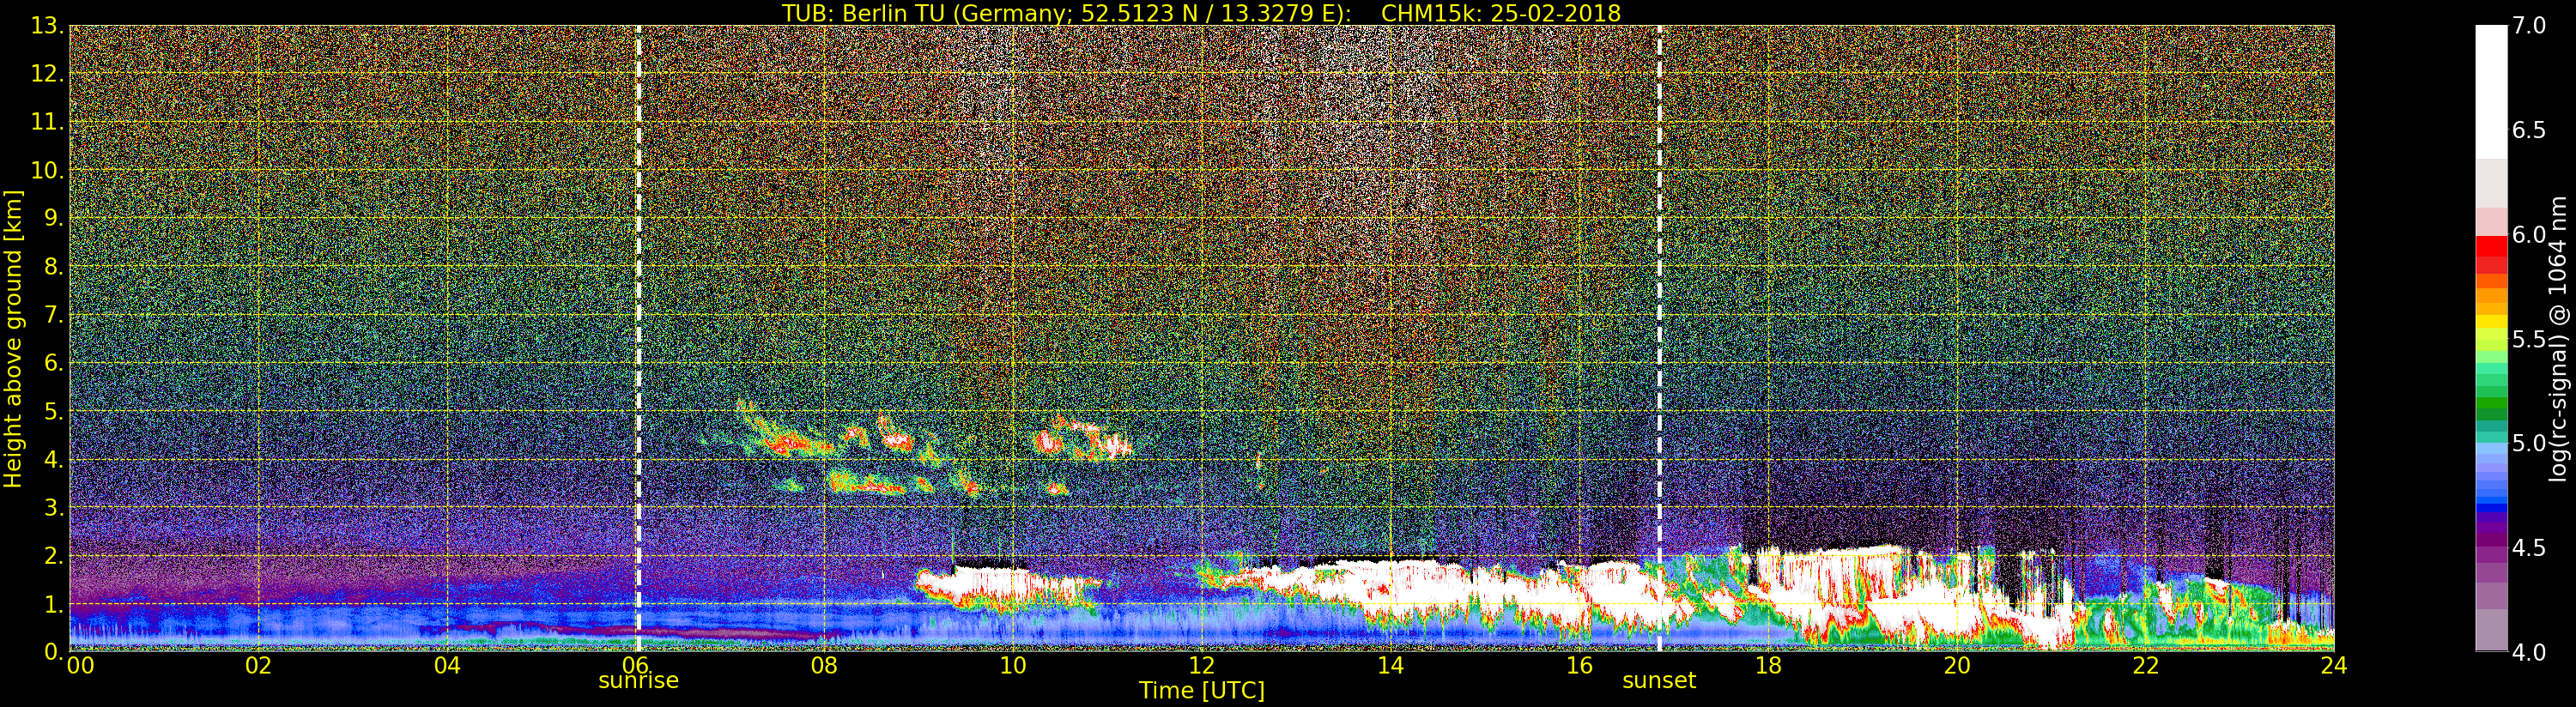Click the 'Height above ground [km]' axis label
2576x707 pixels.
click(x=13, y=338)
